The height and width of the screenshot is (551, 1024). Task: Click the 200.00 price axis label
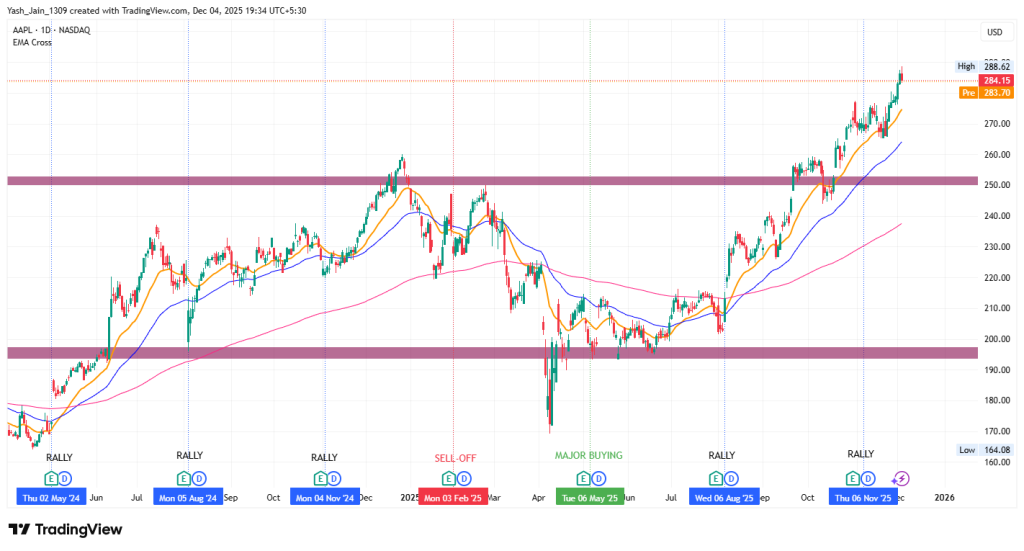click(997, 339)
